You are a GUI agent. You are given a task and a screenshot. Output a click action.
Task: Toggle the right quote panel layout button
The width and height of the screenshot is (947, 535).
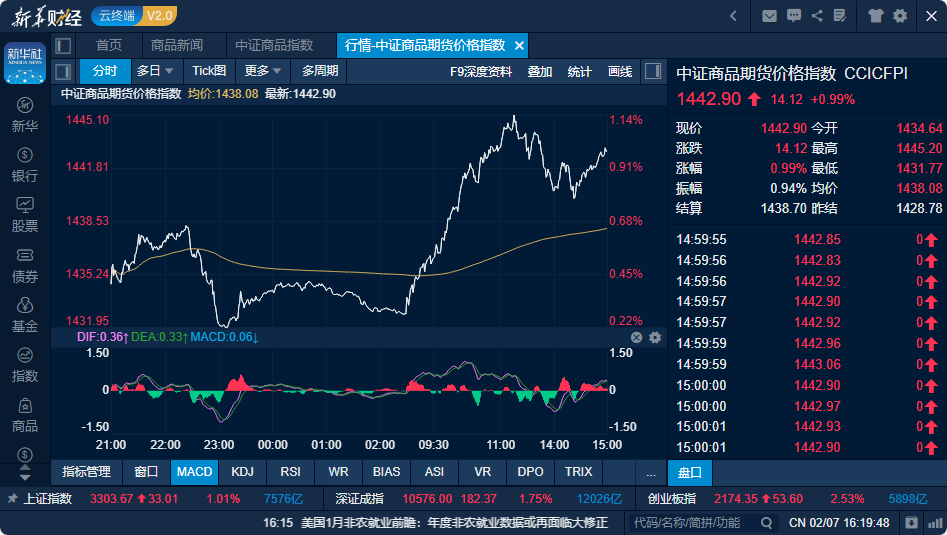tap(653, 71)
